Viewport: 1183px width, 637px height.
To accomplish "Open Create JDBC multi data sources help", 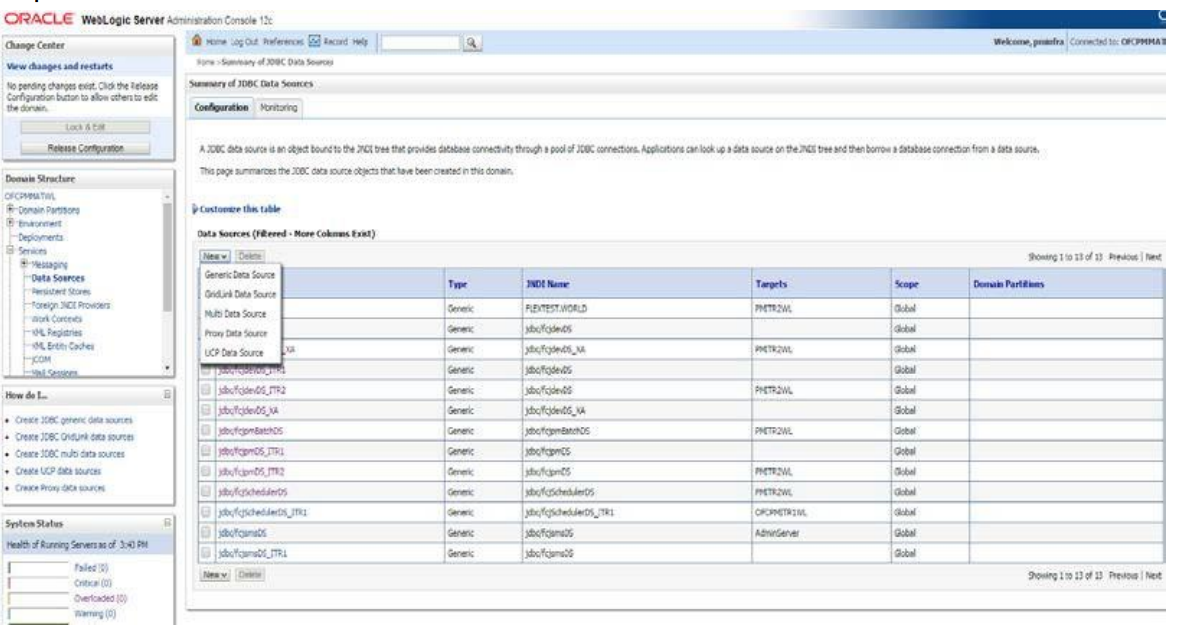I will (70, 454).
